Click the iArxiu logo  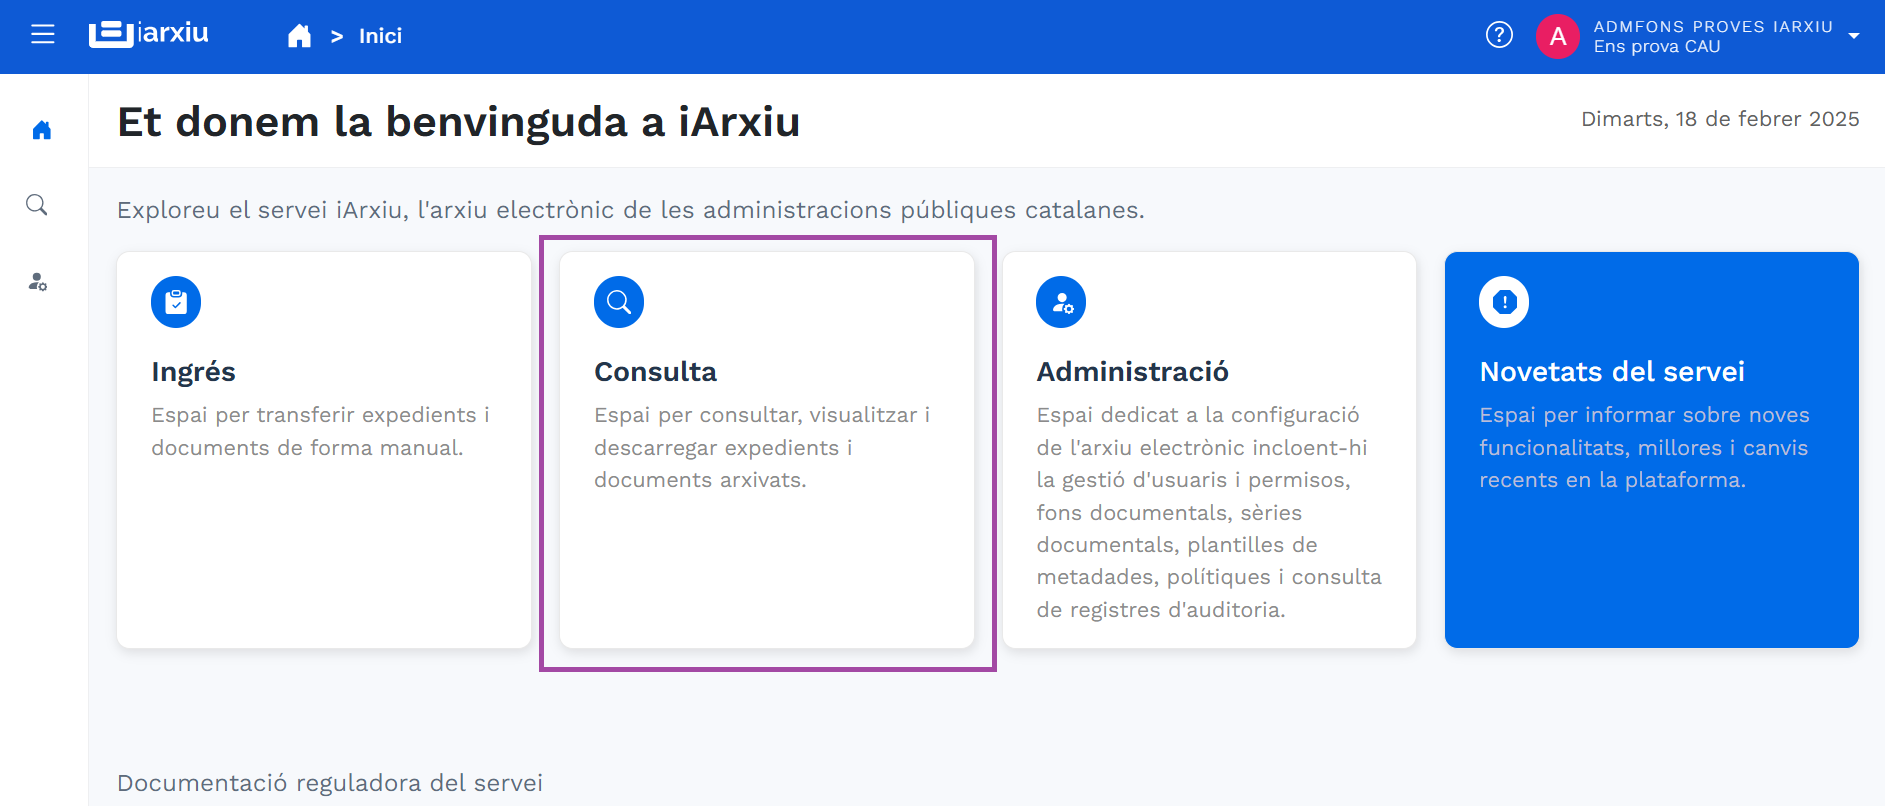coord(149,34)
